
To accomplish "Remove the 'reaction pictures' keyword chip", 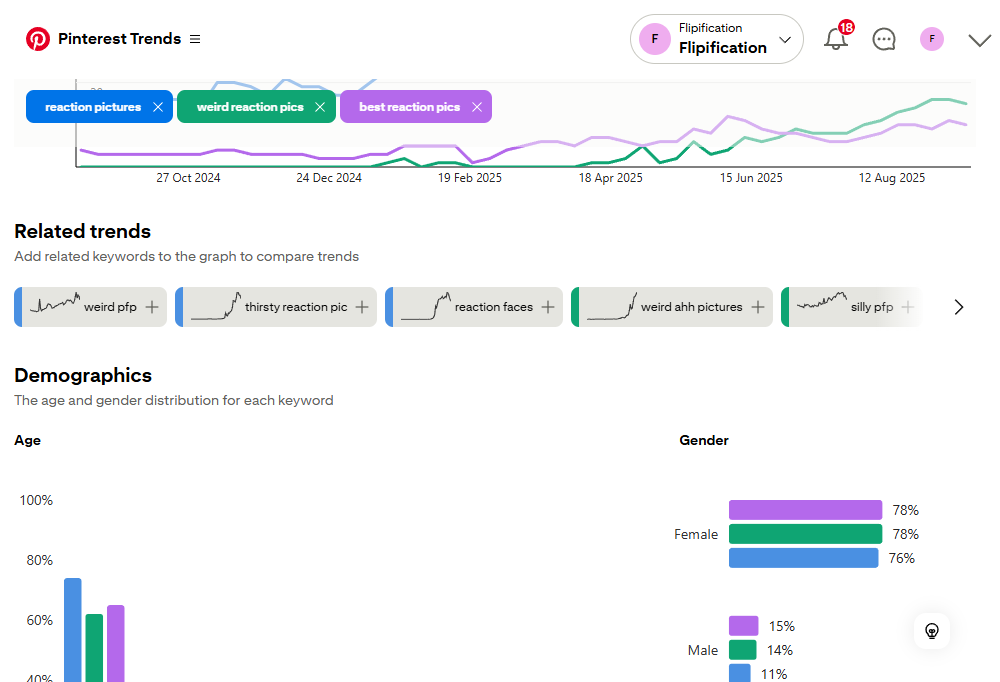I will click(x=158, y=107).
